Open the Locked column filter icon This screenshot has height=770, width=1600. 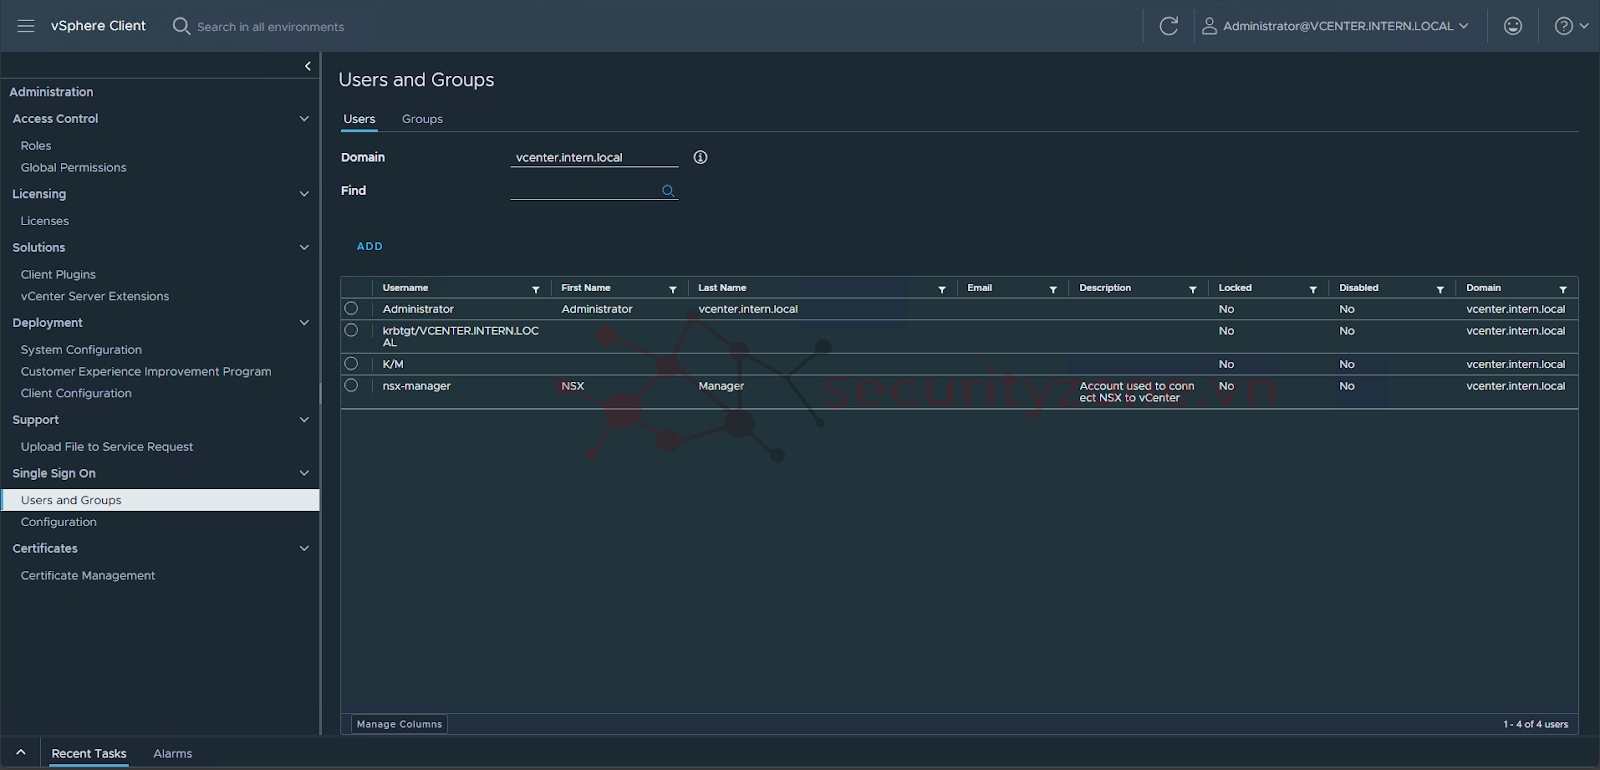(1313, 289)
